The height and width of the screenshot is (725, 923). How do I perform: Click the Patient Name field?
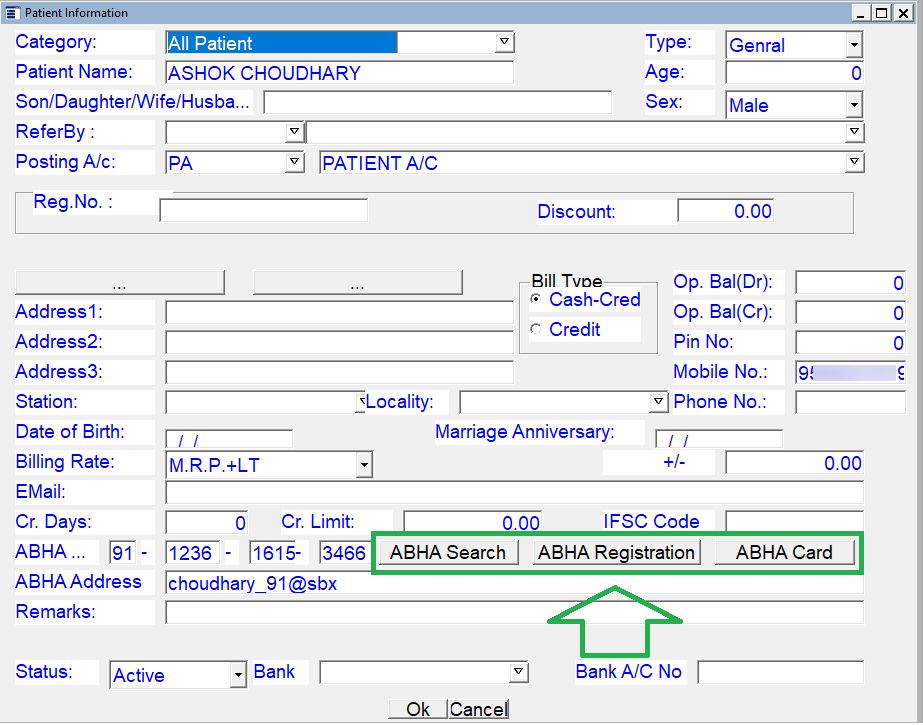pyautogui.click(x=339, y=73)
